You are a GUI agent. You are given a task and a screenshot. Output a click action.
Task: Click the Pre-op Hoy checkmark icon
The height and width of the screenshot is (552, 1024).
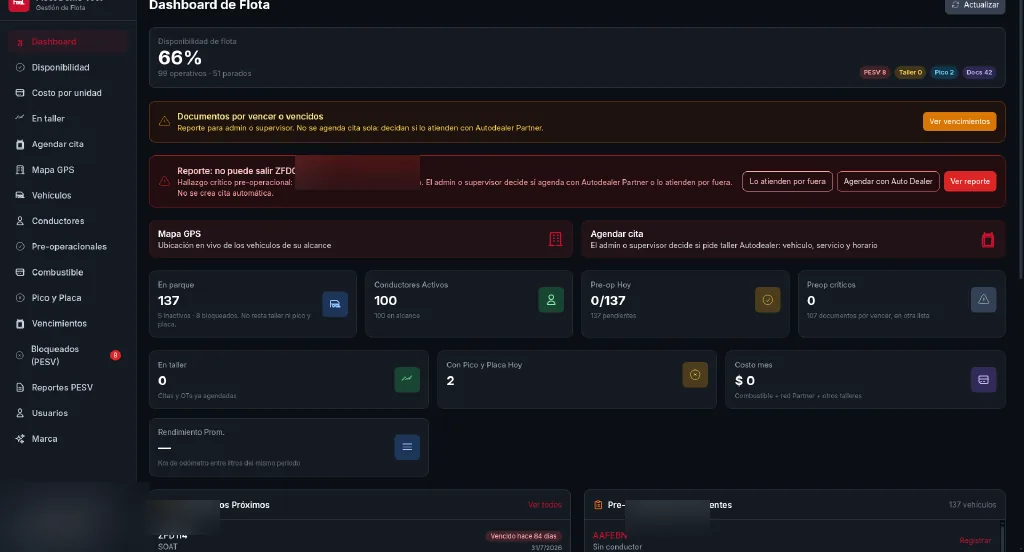(767, 300)
